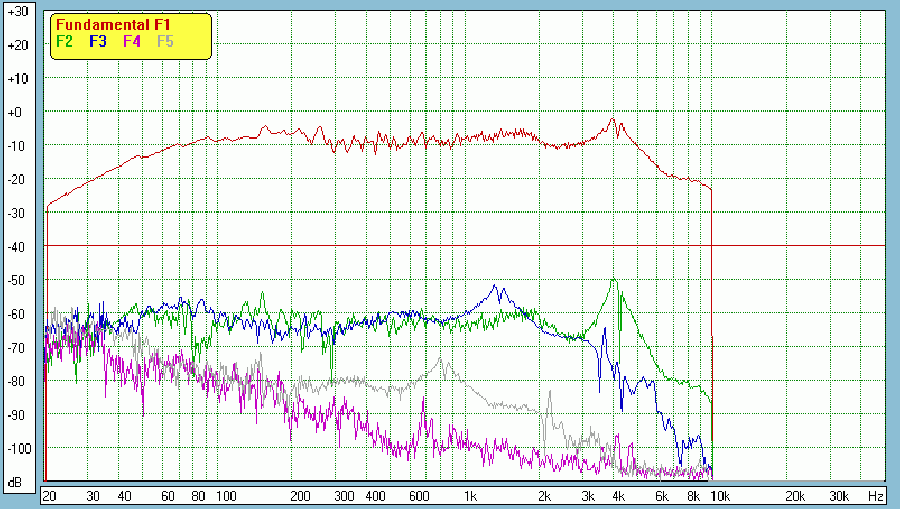The image size is (900, 509).
Task: Click the 30 Hz frequency axis label
Action: pos(93,496)
